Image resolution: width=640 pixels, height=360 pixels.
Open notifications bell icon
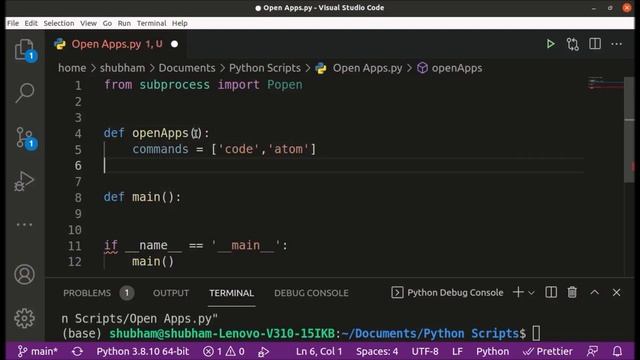tap(617, 351)
